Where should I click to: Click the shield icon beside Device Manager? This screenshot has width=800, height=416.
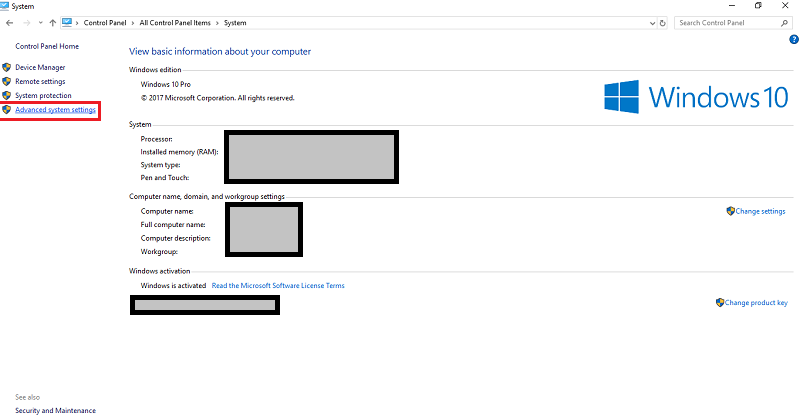(x=7, y=67)
